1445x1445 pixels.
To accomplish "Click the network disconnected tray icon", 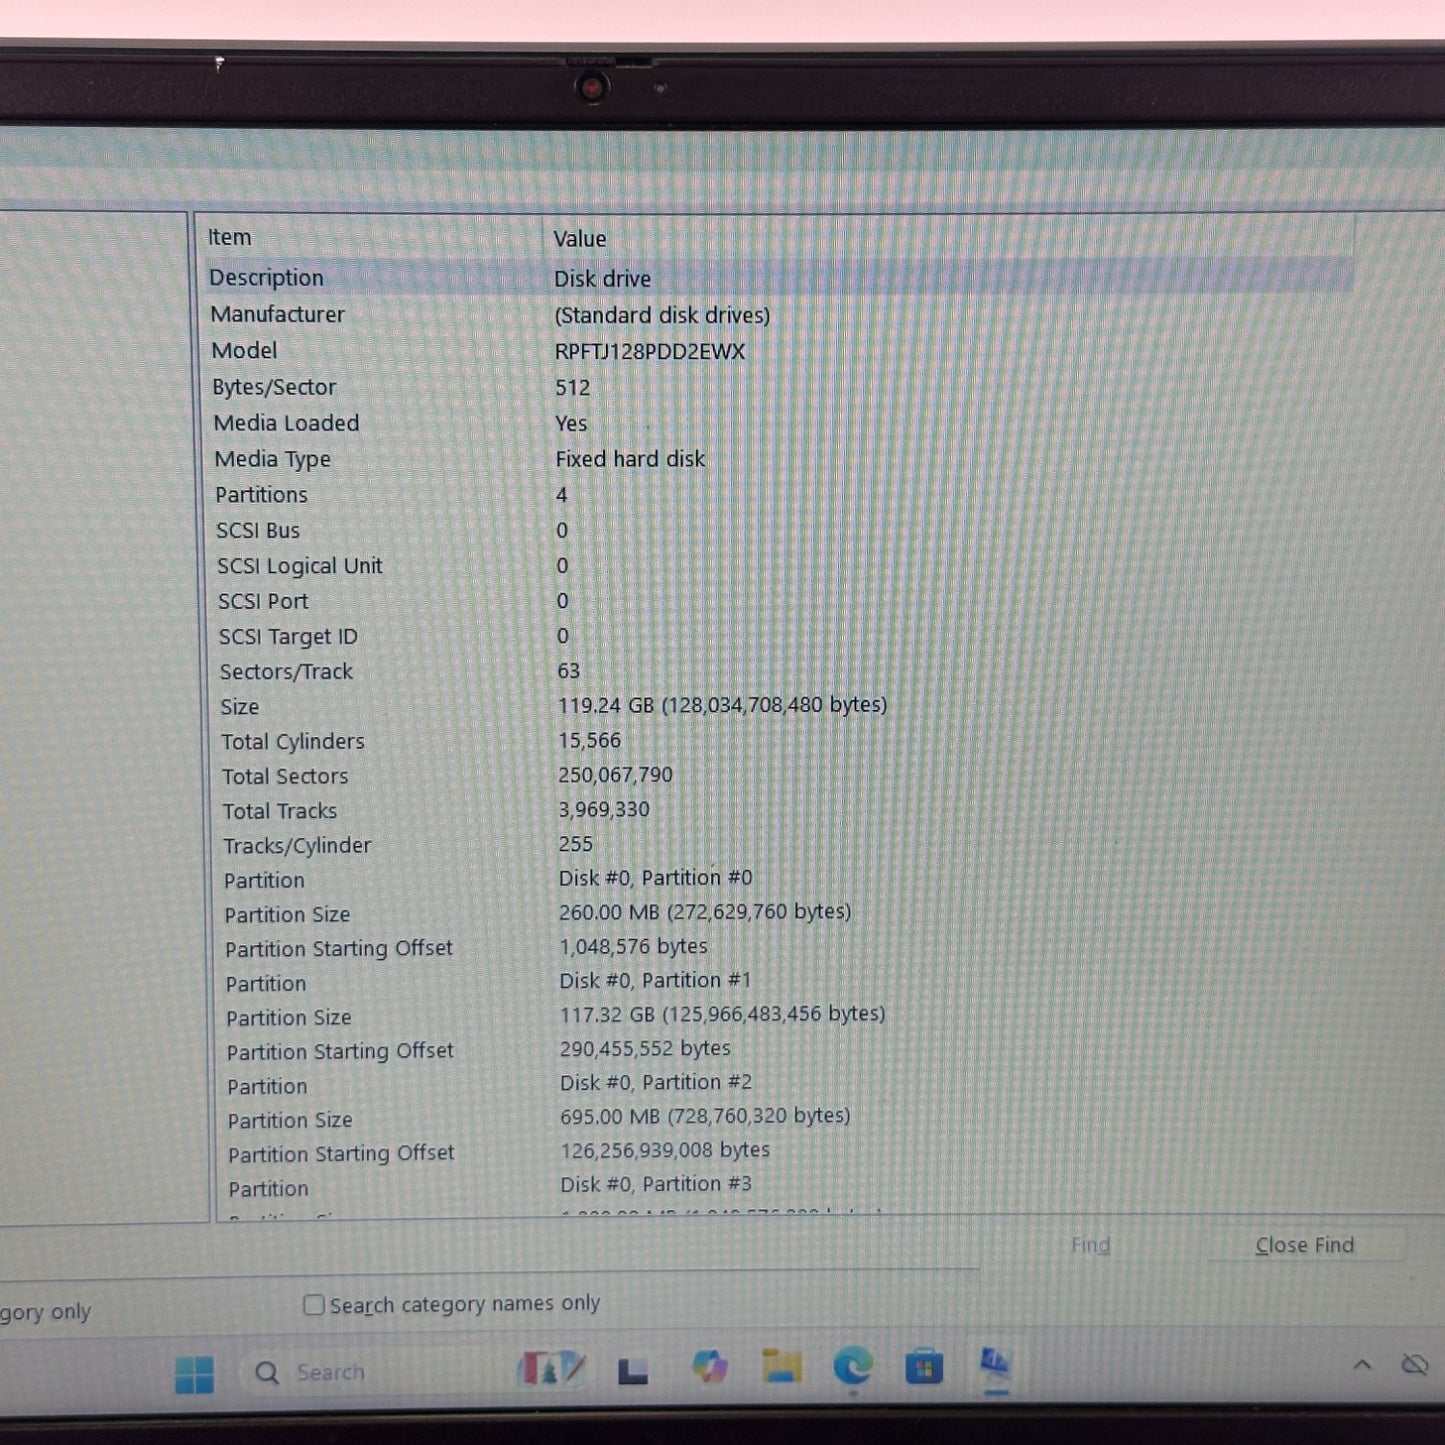I will [x=1414, y=1364].
